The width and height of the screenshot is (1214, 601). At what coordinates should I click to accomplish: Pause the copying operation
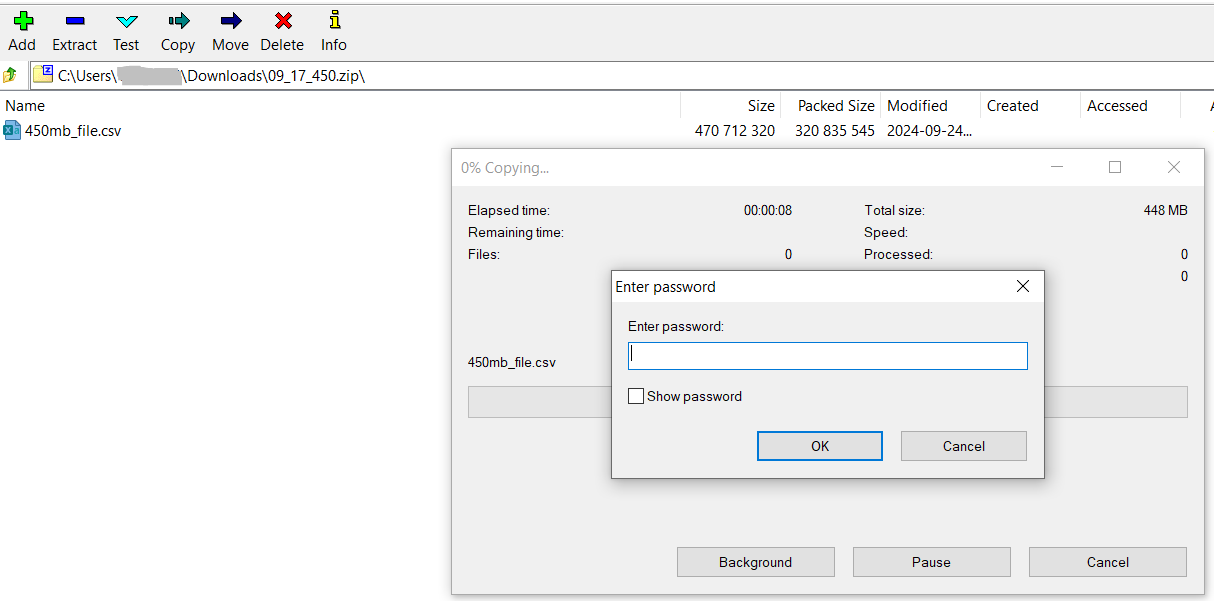coord(931,562)
